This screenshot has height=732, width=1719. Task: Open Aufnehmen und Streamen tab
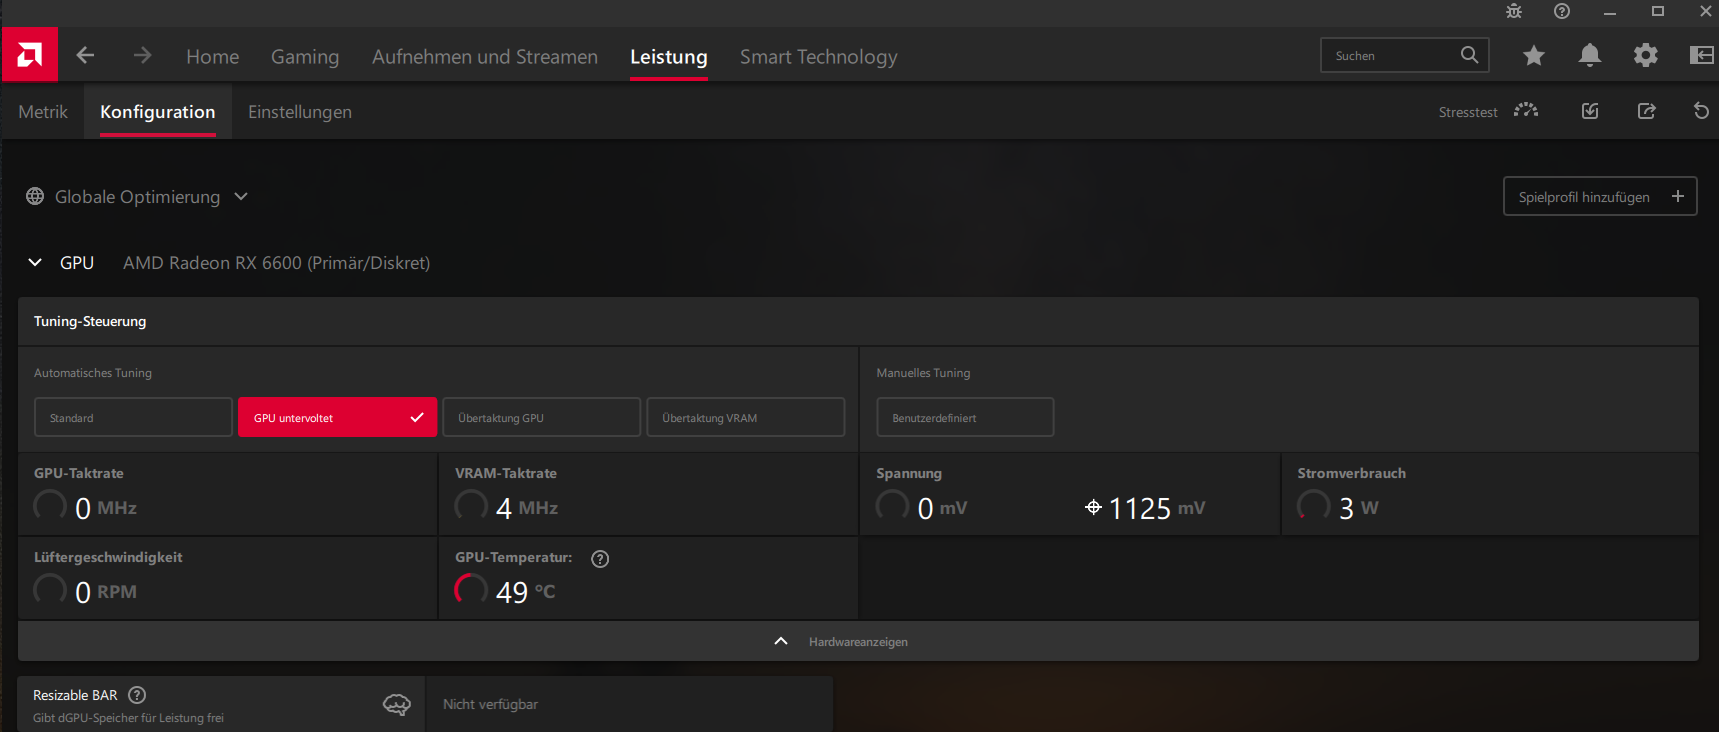(485, 57)
